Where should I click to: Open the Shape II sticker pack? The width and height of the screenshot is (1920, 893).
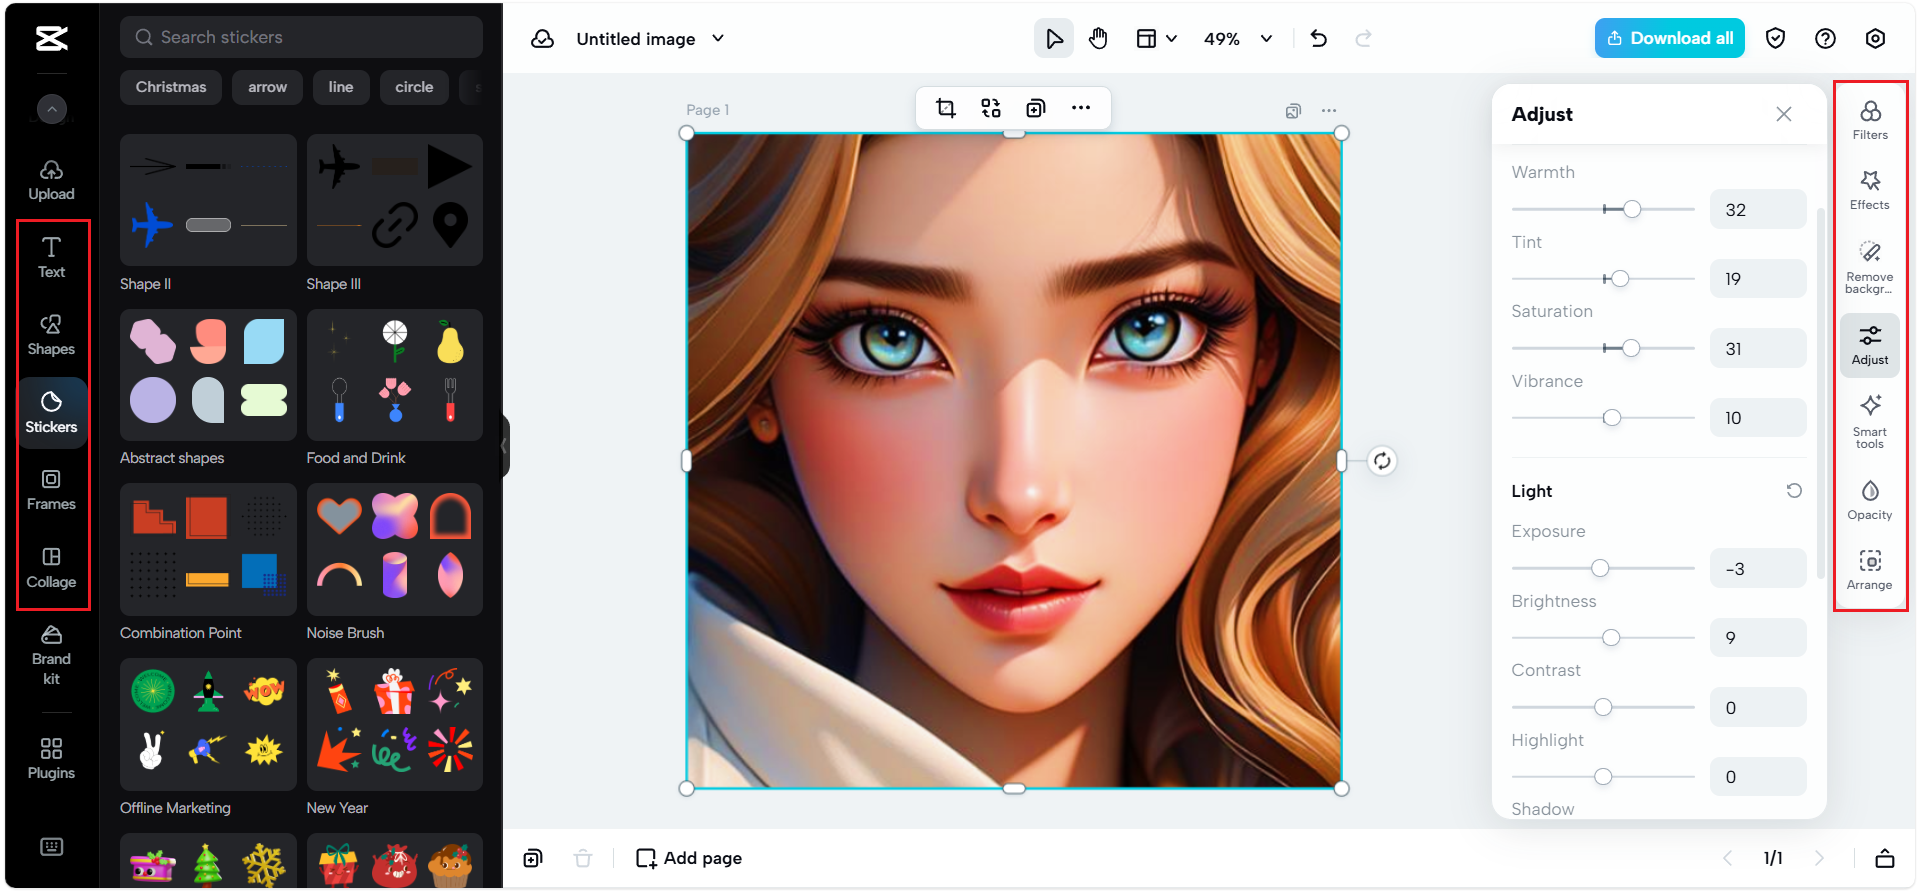point(208,200)
